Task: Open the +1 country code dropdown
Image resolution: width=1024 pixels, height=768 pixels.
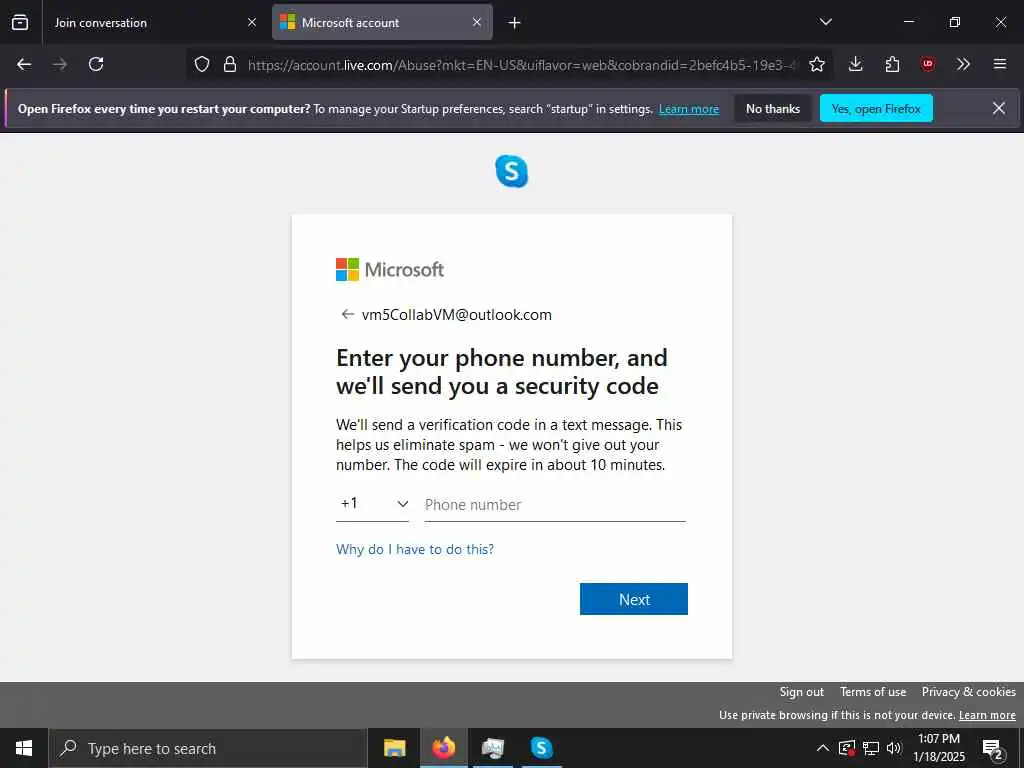Action: tap(372, 504)
